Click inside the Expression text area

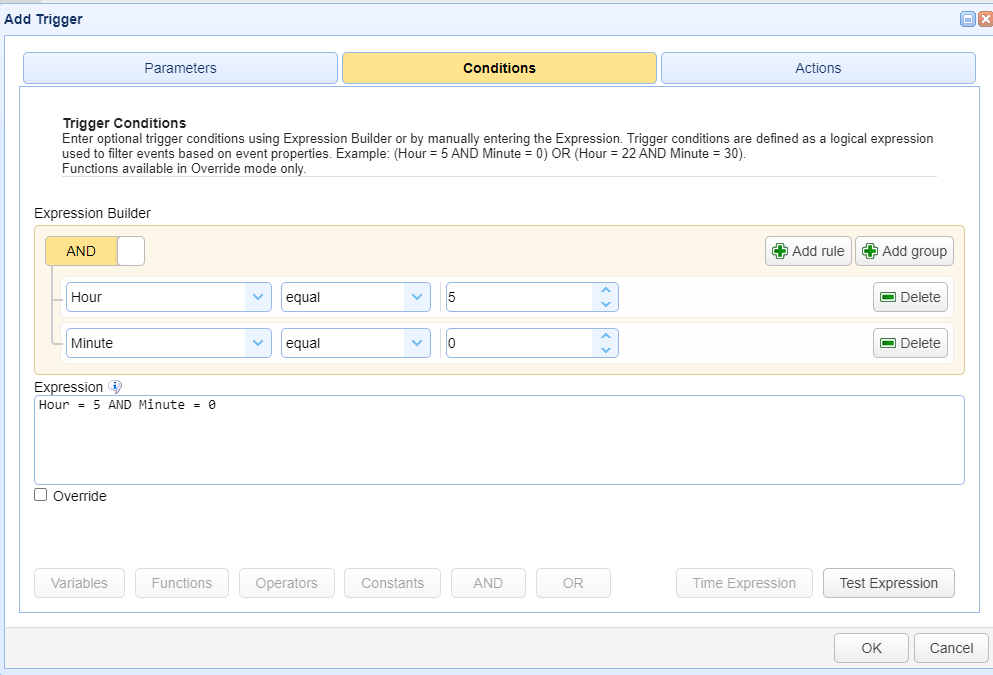coord(499,441)
